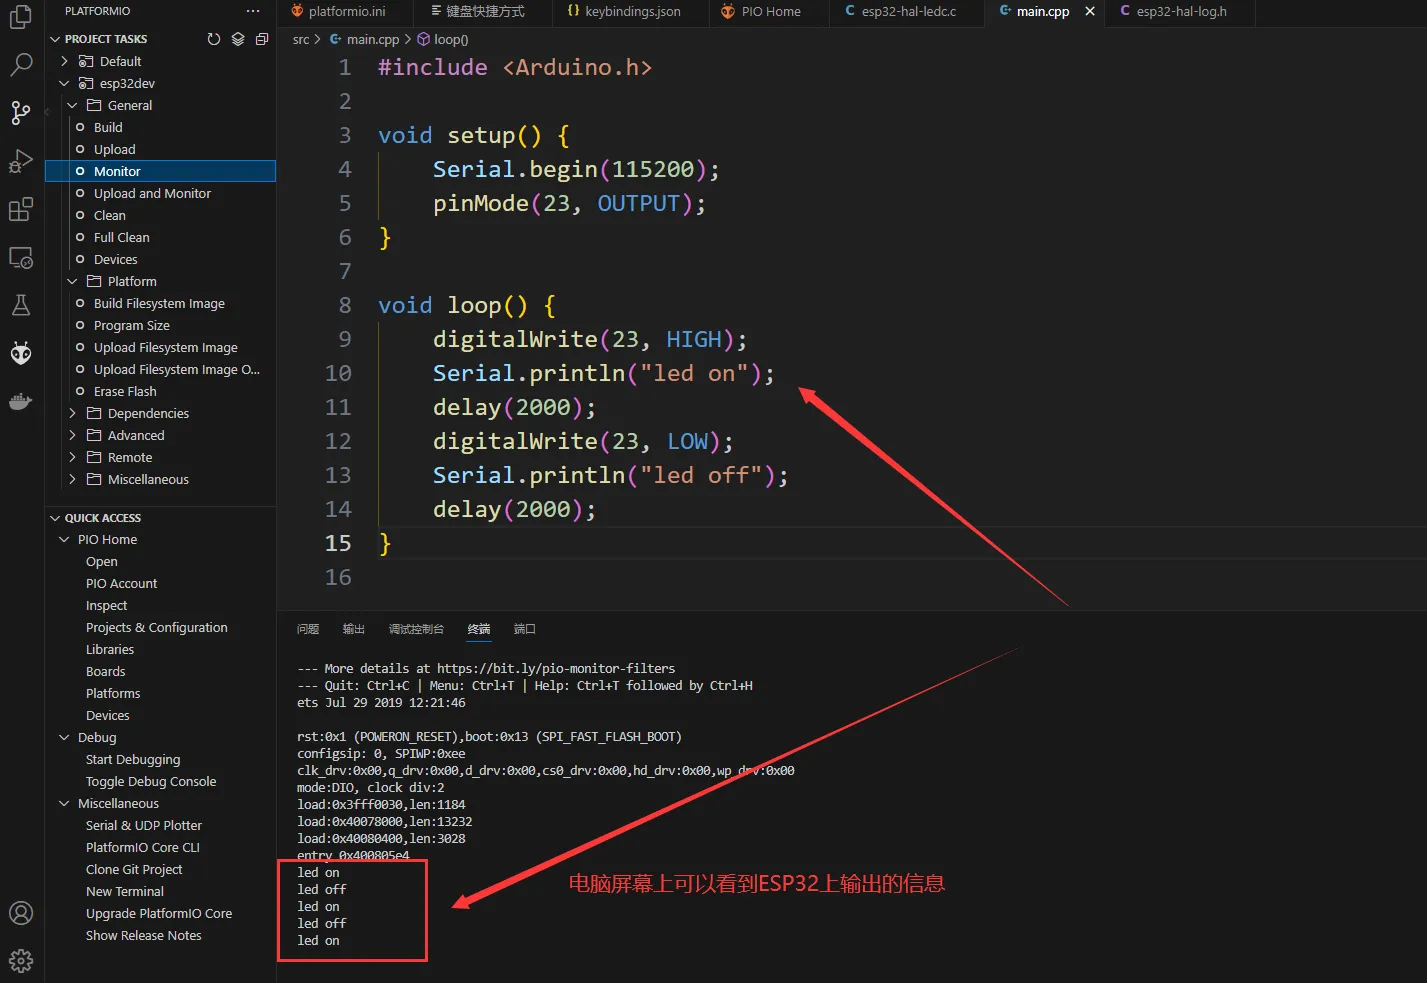Run the Build task

click(108, 127)
